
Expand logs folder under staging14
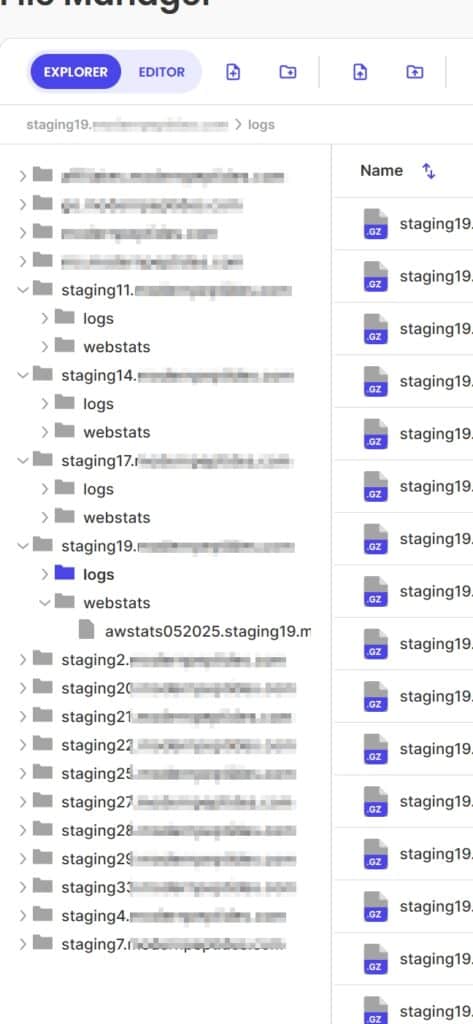coord(44,404)
